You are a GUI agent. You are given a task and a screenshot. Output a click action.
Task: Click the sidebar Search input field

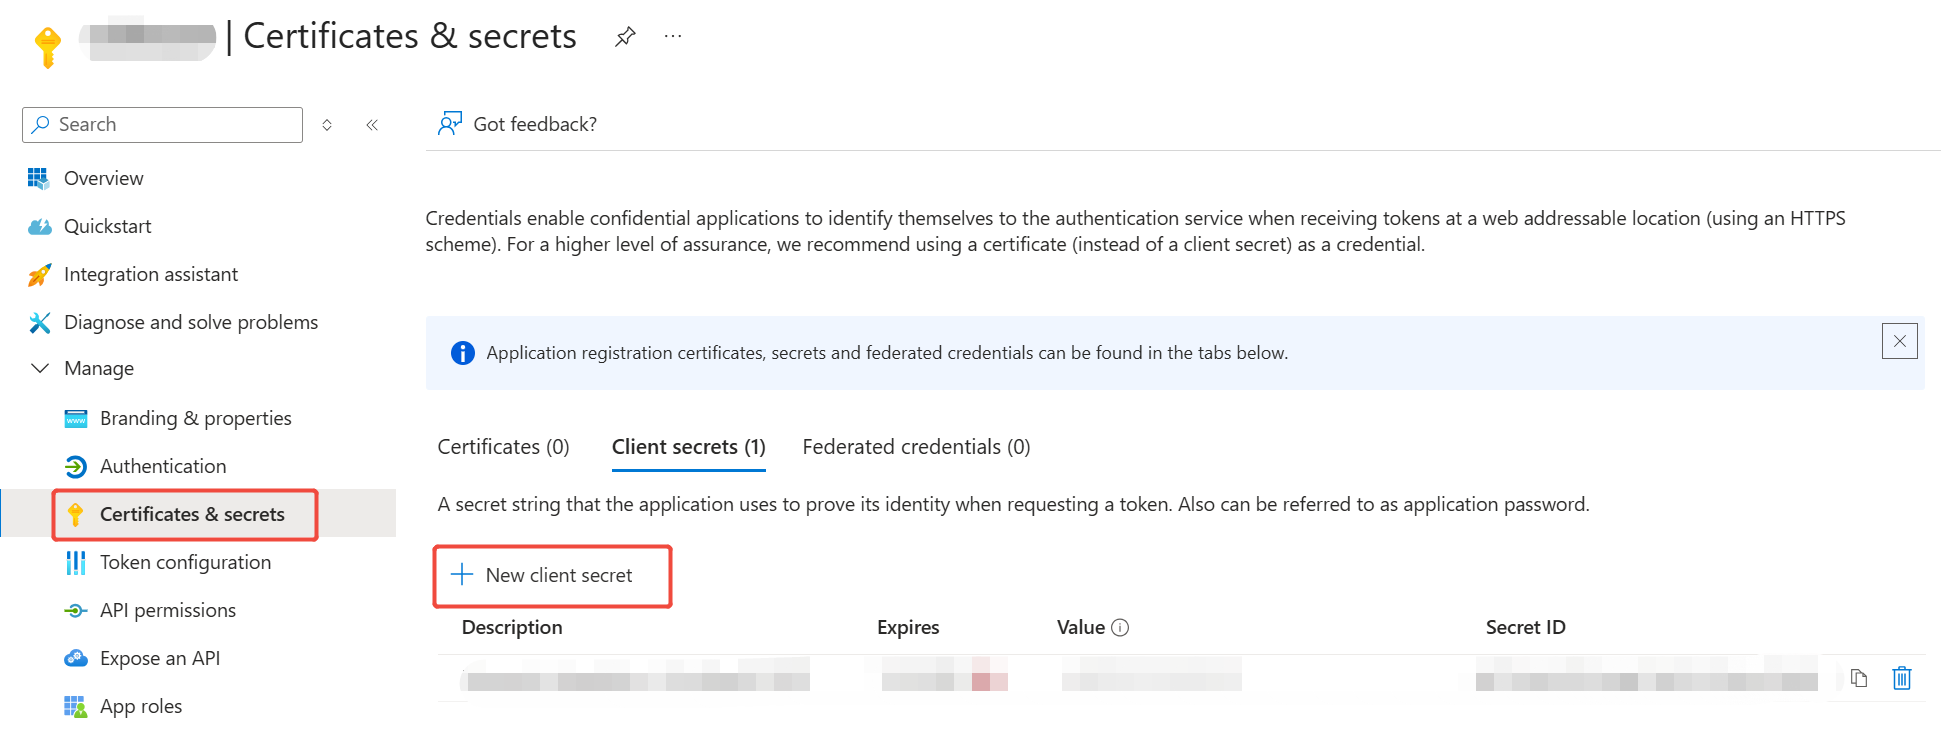tap(162, 125)
